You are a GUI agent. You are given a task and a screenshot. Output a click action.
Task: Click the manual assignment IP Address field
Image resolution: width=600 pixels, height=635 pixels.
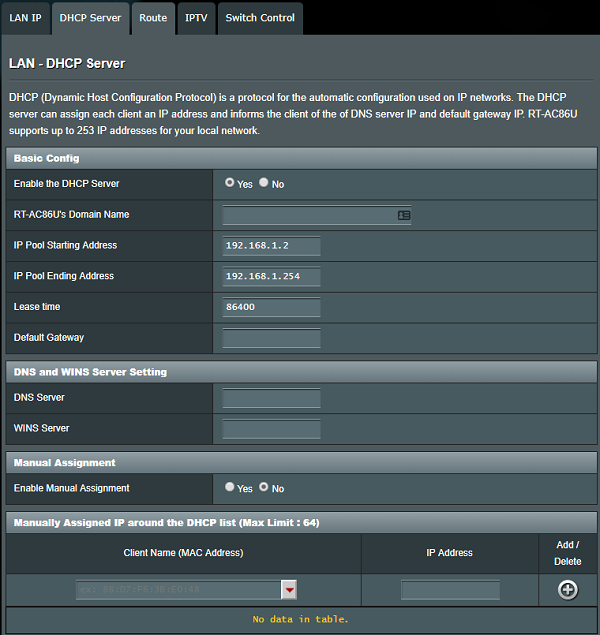(x=450, y=590)
